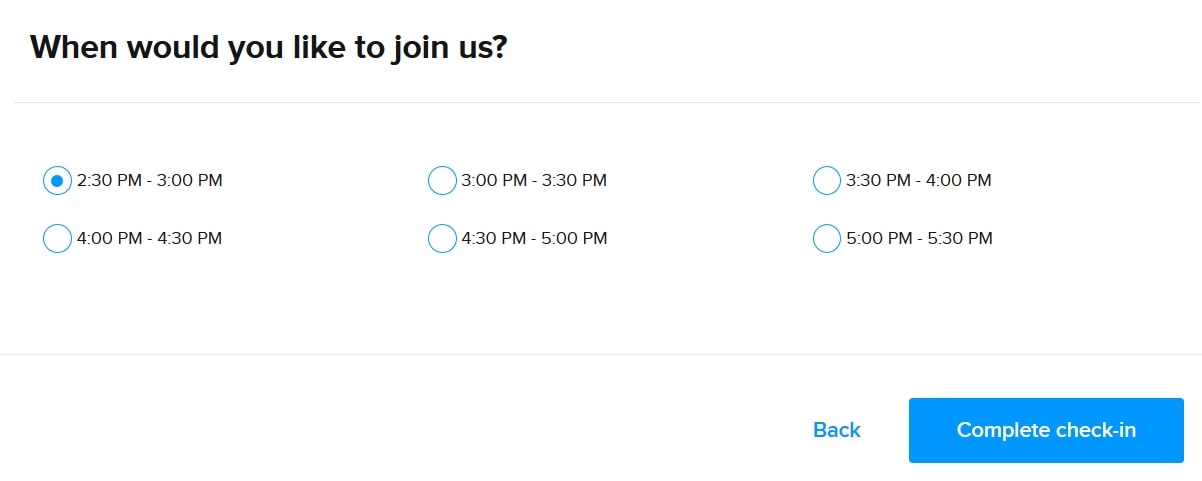Return to the previous check-in step
Image resolution: width=1202 pixels, height=481 pixels.
[837, 430]
